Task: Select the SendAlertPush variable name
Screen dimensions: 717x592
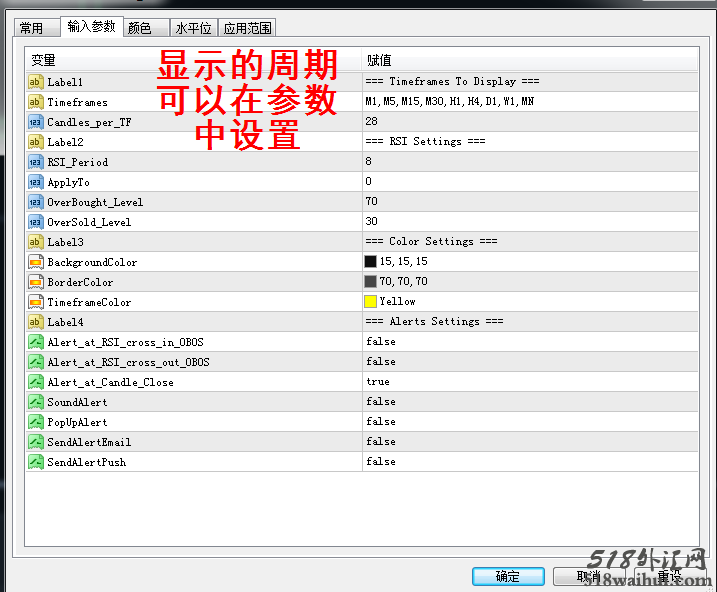Action: pos(86,462)
